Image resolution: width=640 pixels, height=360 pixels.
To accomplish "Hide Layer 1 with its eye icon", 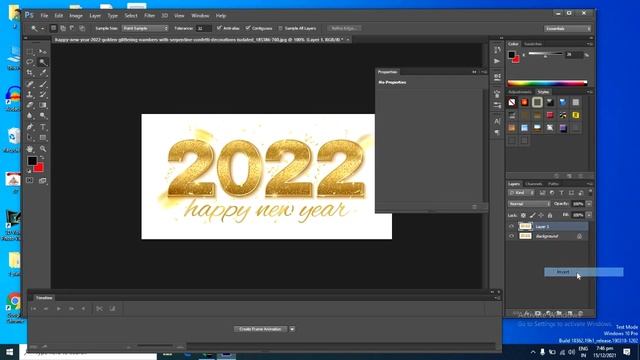I will coord(511,226).
